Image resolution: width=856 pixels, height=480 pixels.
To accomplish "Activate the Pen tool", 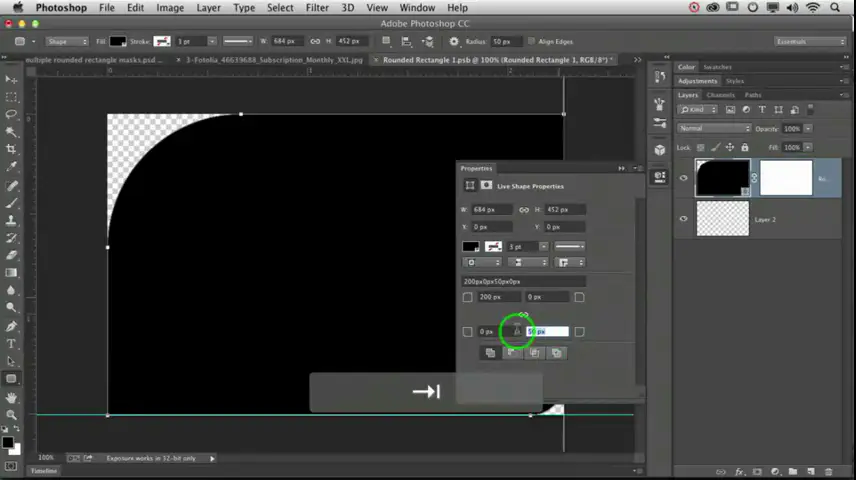I will coord(11,326).
